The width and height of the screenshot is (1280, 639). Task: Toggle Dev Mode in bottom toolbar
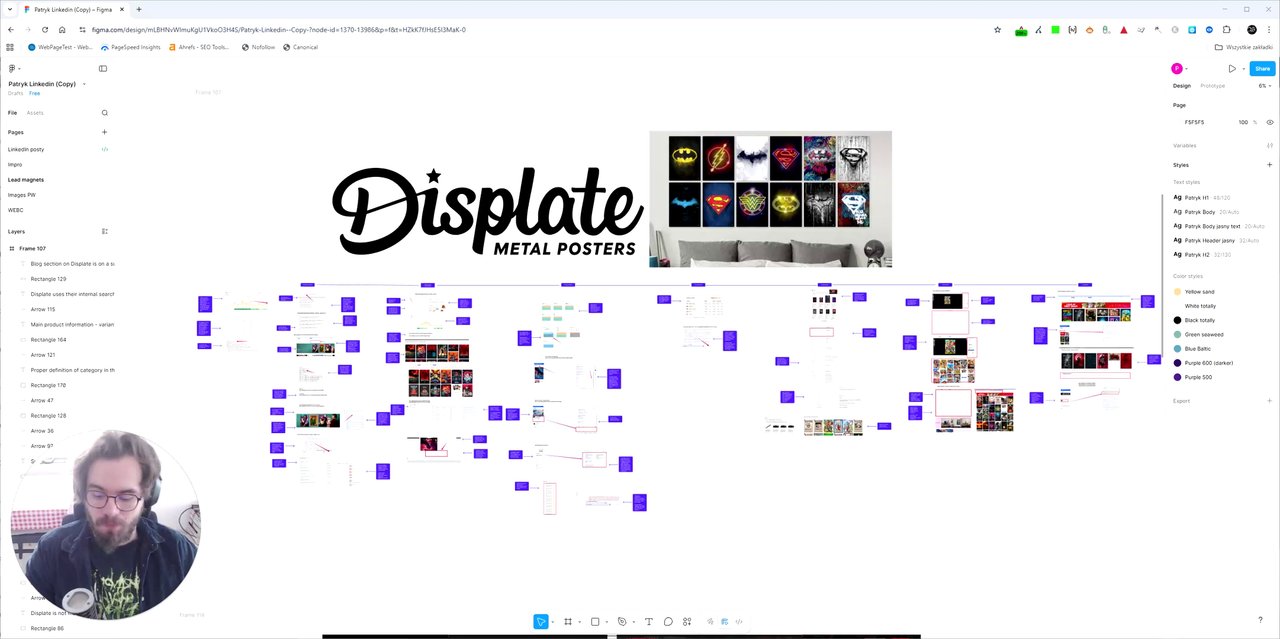coord(739,621)
